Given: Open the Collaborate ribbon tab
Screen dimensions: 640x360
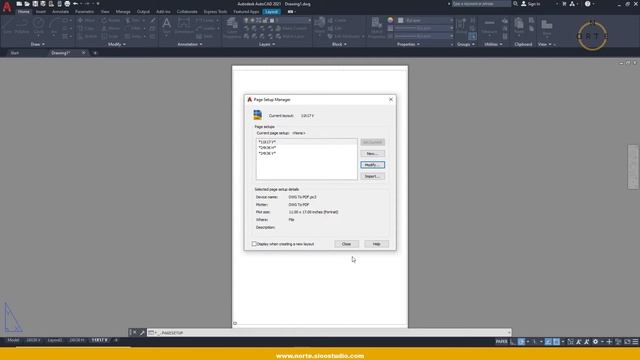Looking at the screenshot, I should pos(187,12).
